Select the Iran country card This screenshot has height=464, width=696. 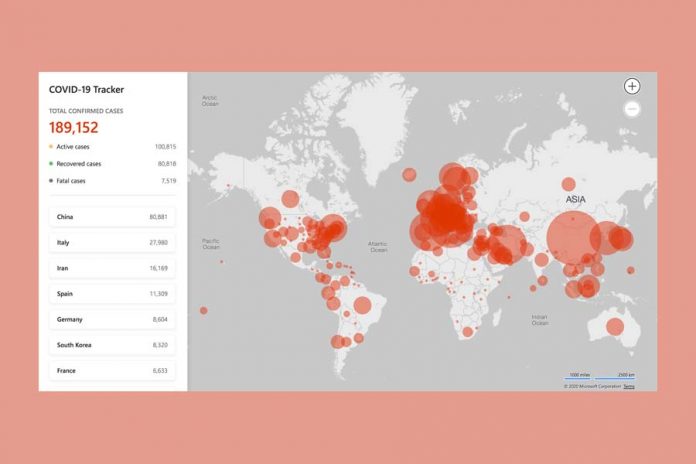pyautogui.click(x=112, y=268)
